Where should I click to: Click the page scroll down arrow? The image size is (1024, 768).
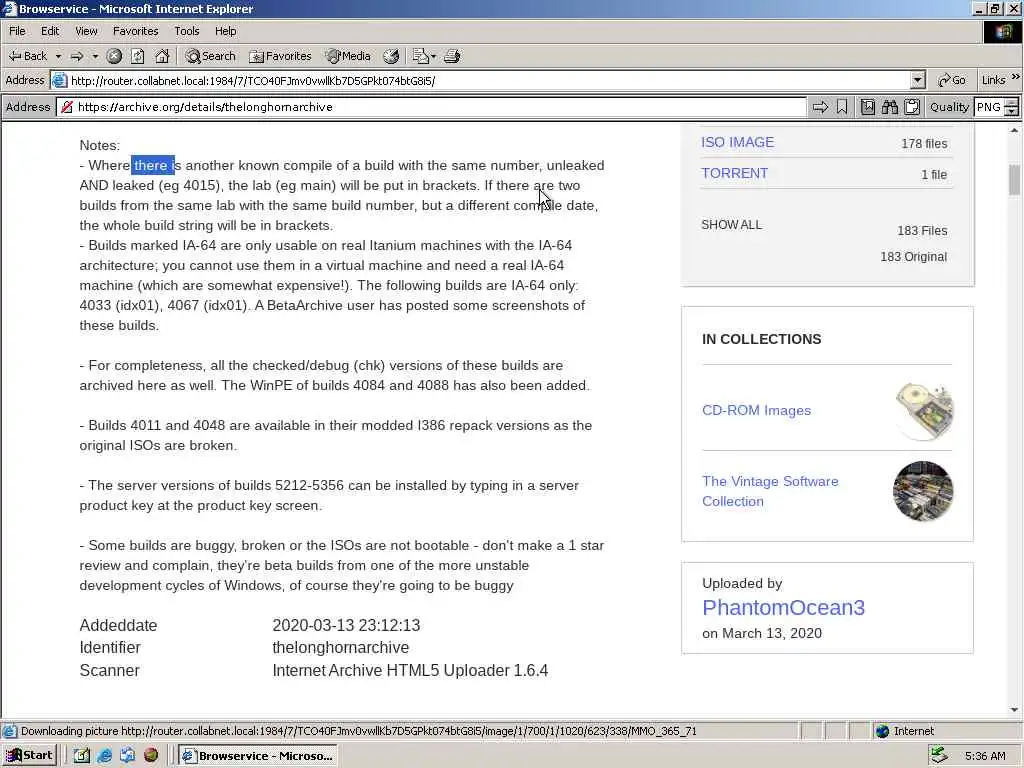(1014, 710)
